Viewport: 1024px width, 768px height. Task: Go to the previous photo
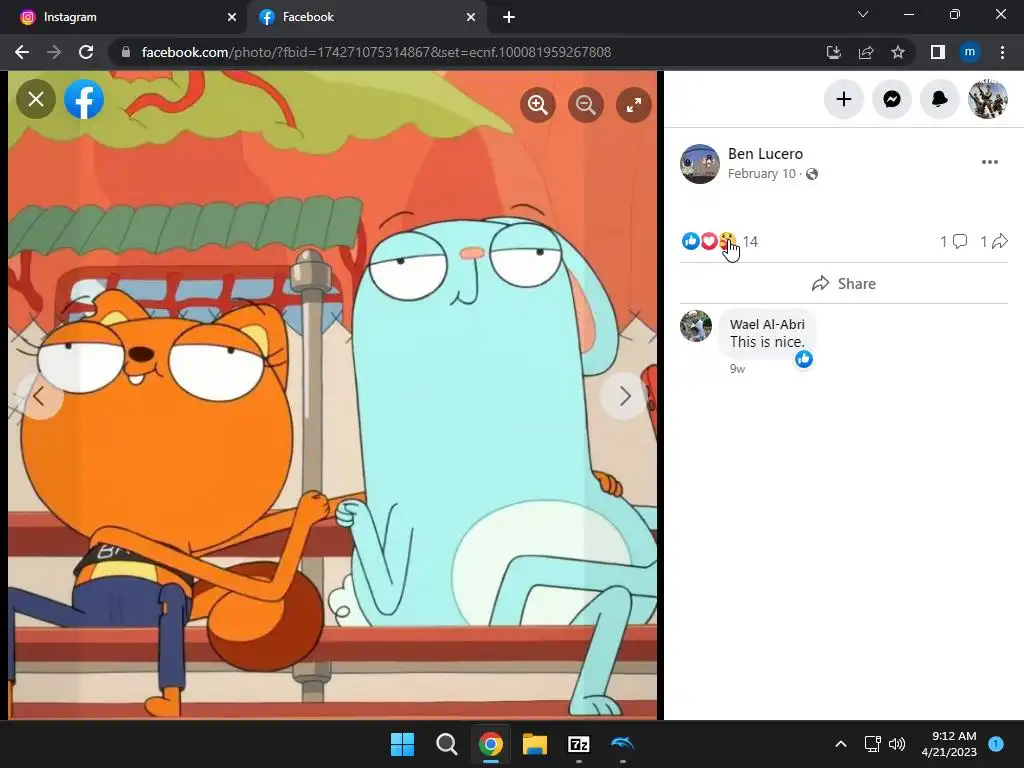click(x=39, y=396)
